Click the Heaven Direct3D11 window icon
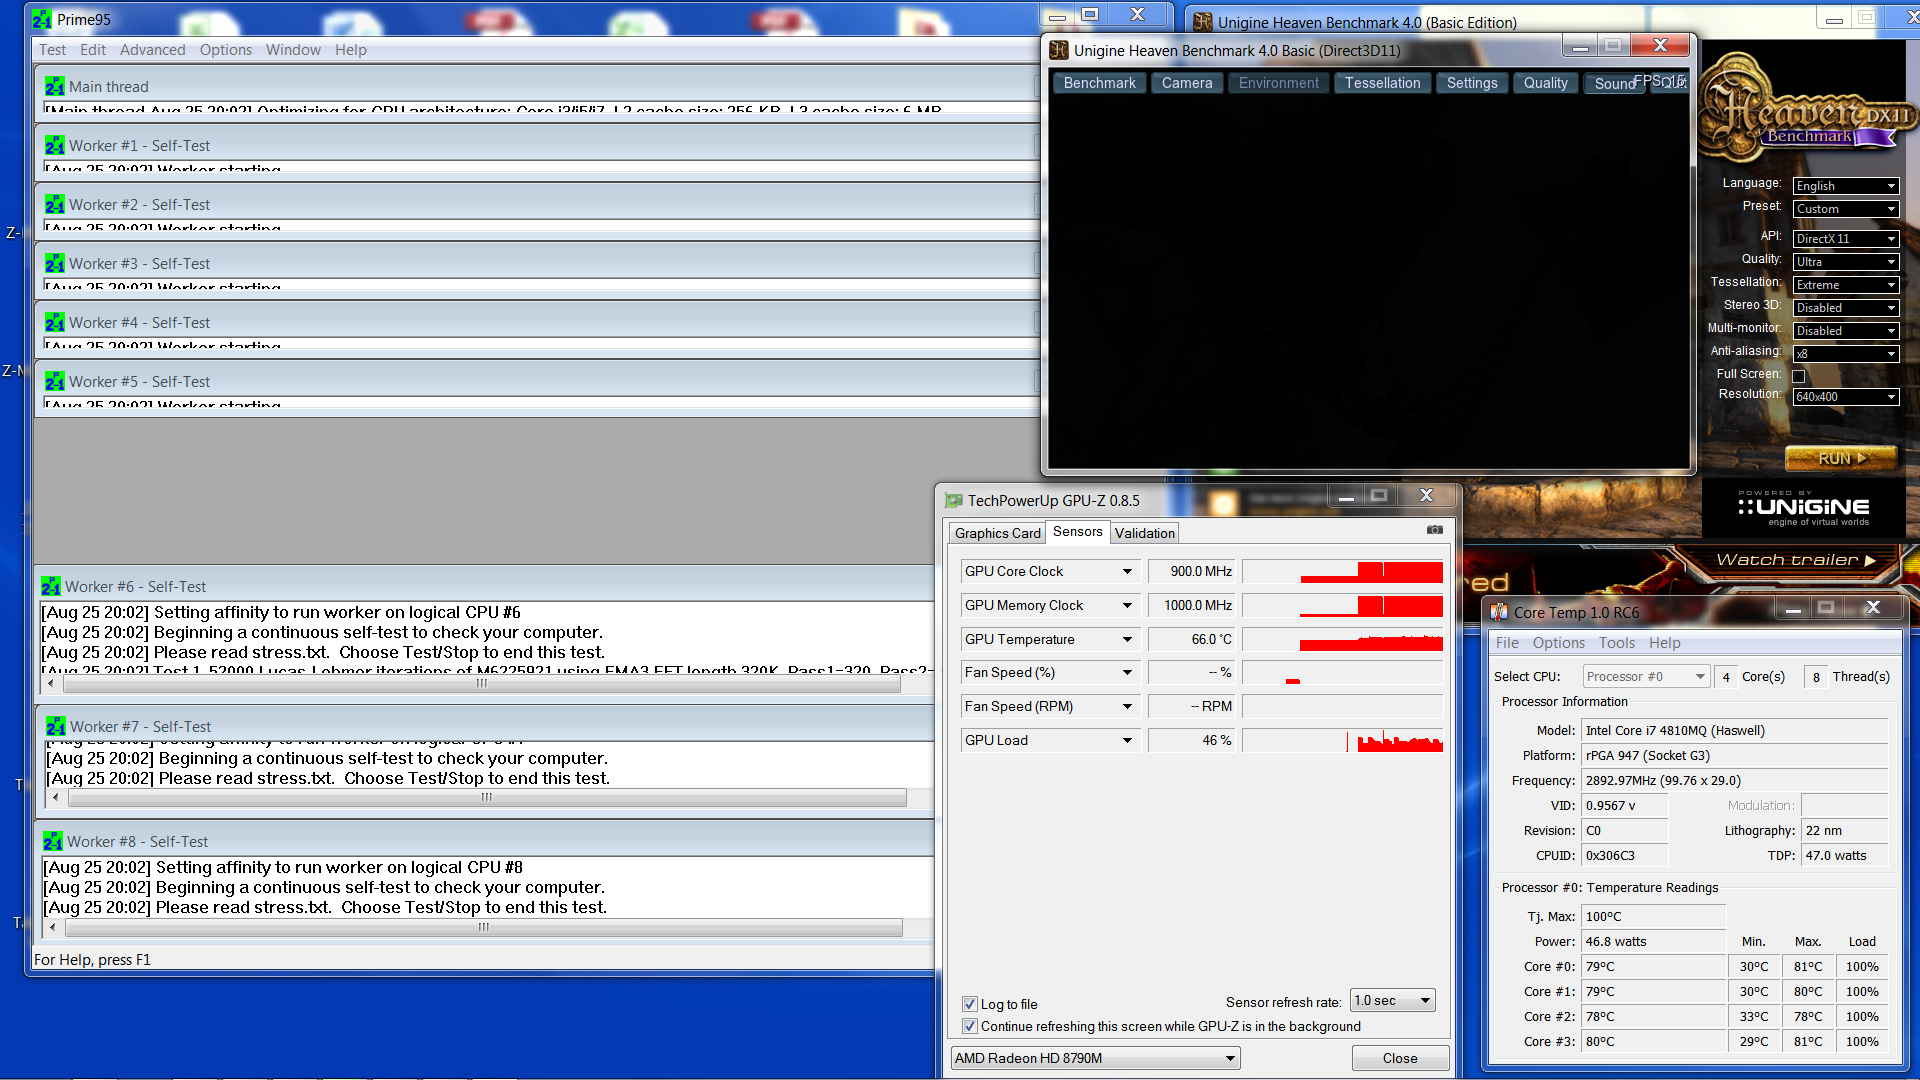Screen dimensions: 1920x1080 point(1059,51)
